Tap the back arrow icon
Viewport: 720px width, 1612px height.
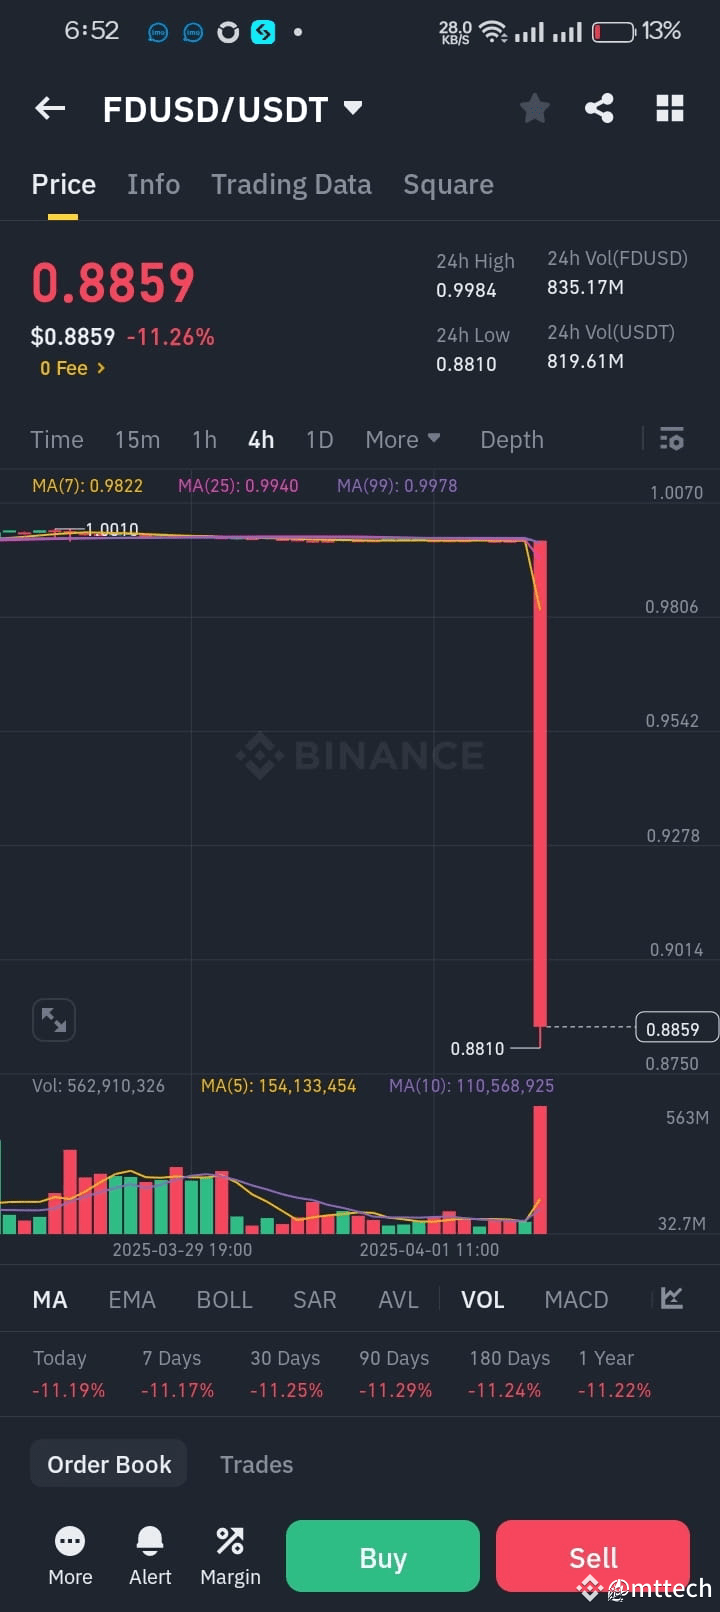click(x=50, y=108)
